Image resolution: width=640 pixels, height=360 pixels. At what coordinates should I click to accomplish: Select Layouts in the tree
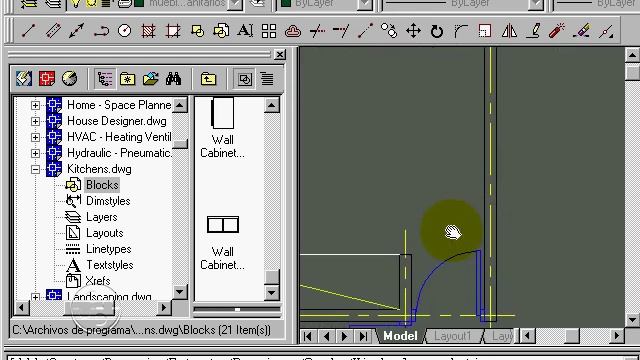coord(104,233)
